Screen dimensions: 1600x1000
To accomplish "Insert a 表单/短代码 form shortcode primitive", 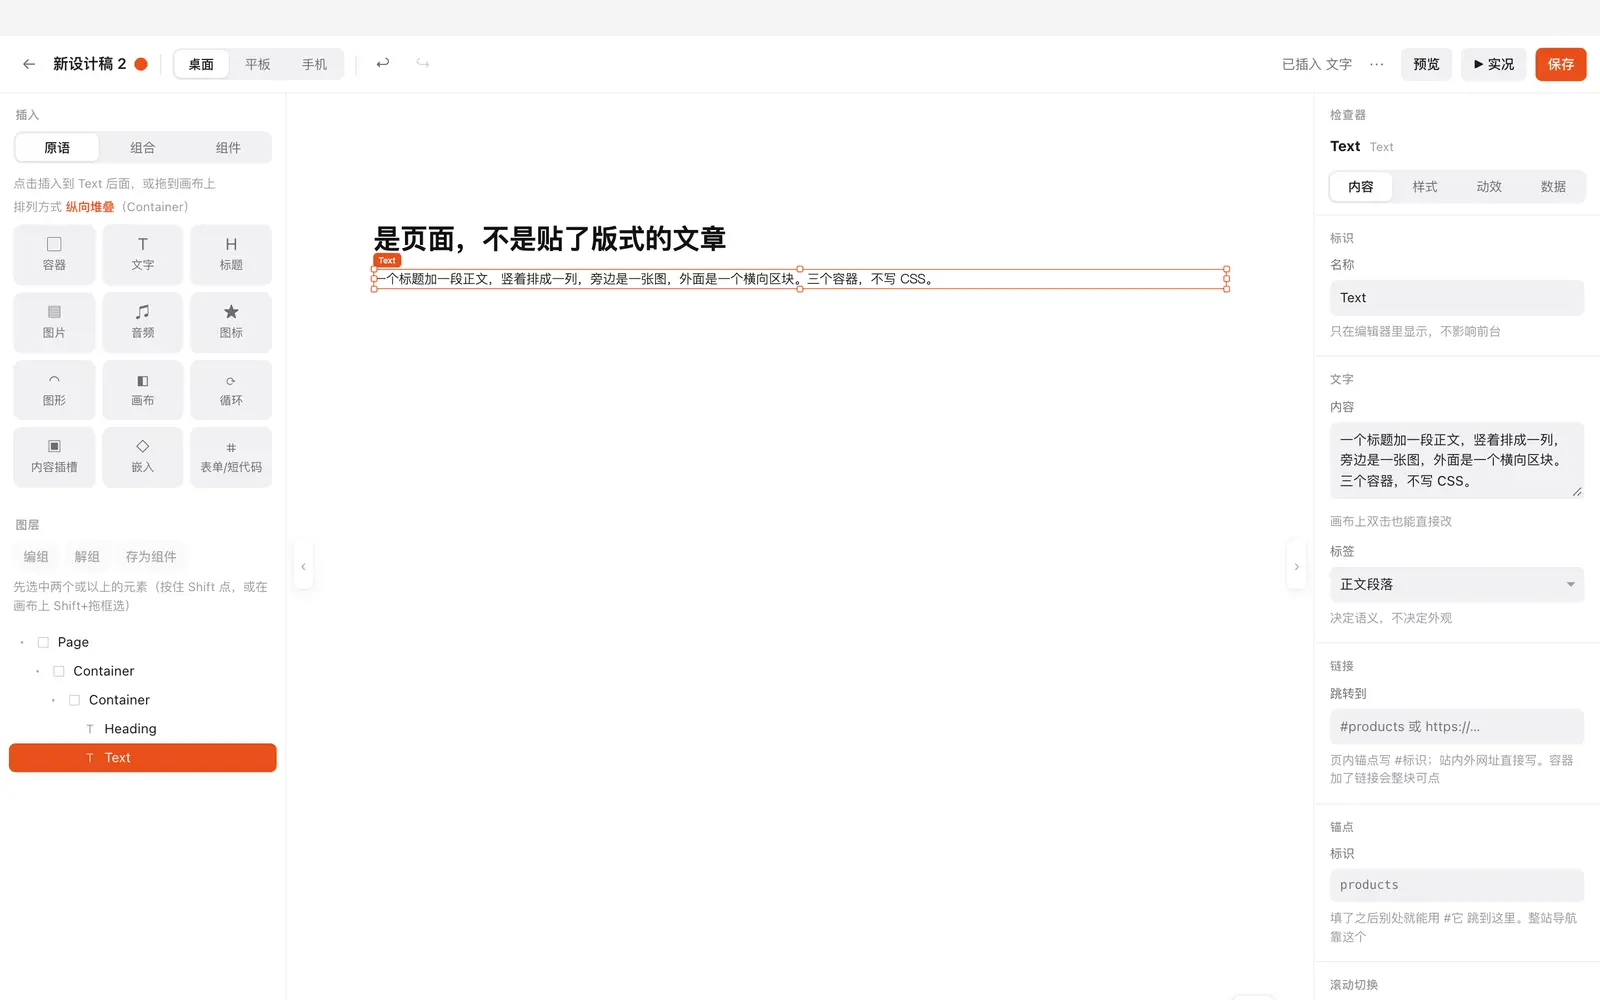I will pos(231,457).
